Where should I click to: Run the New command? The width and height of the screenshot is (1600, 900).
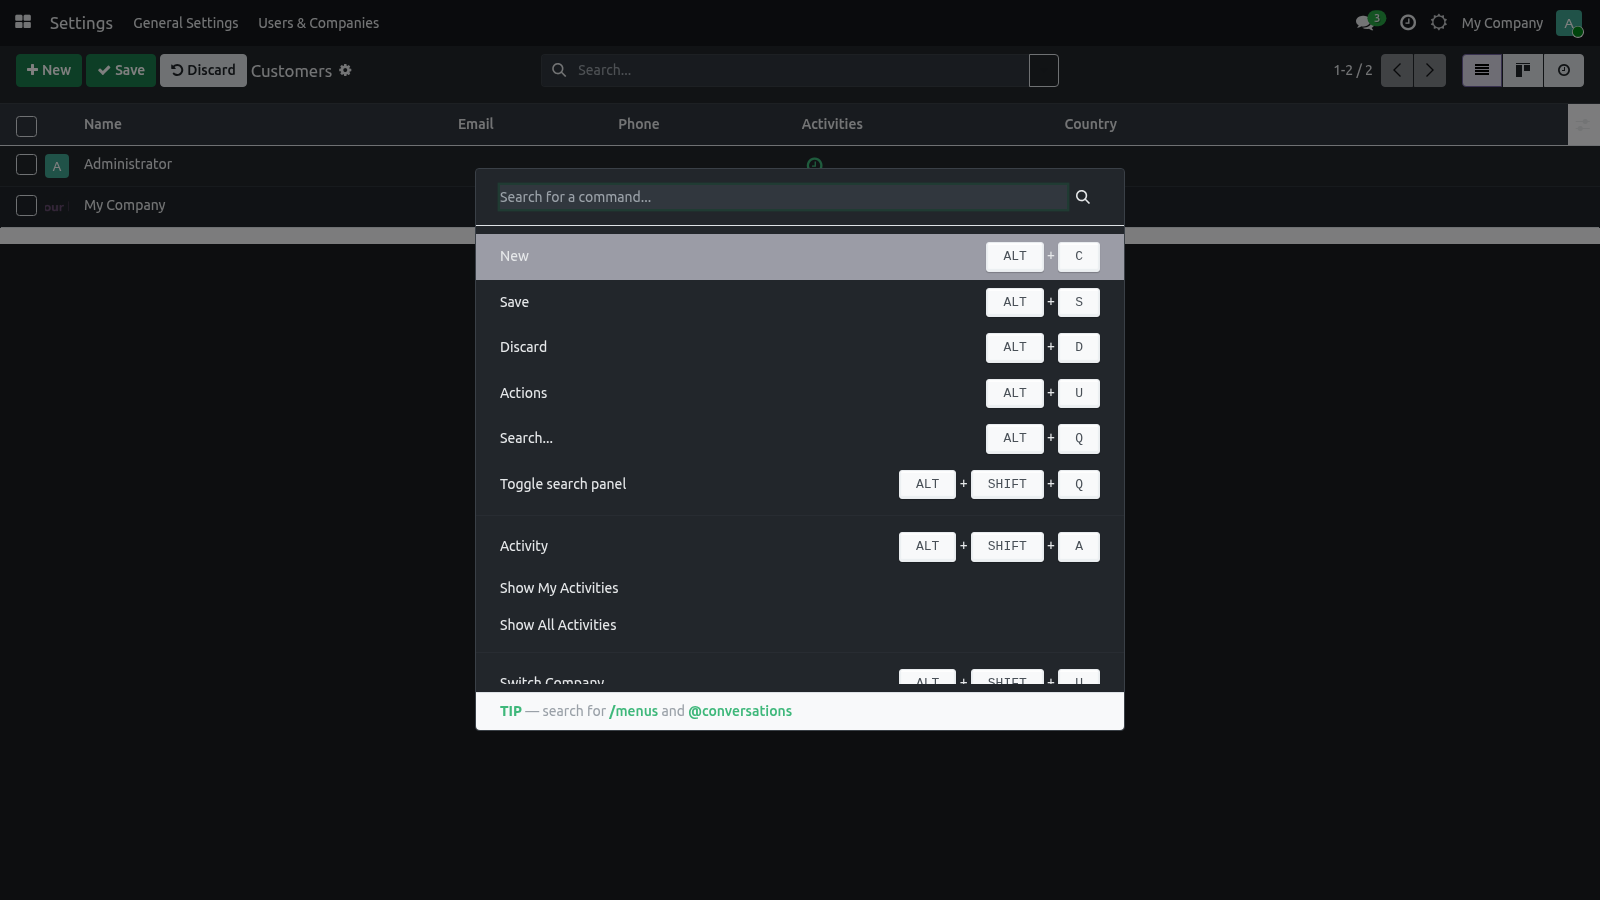coord(800,256)
